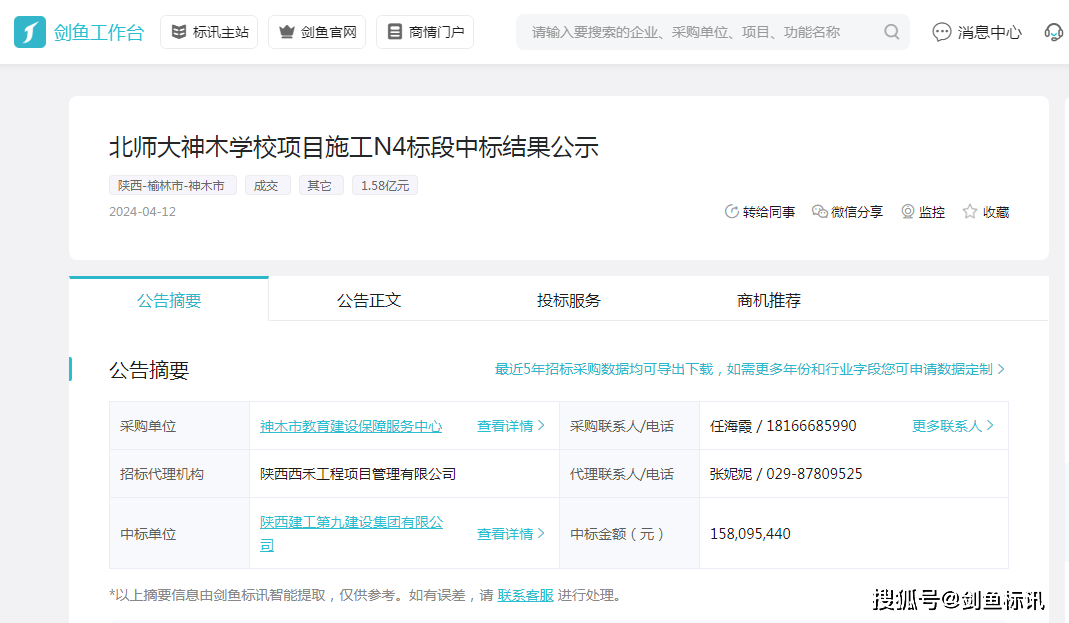Click the 收藏 star icon
This screenshot has height=623, width=1069.
[x=969, y=212]
